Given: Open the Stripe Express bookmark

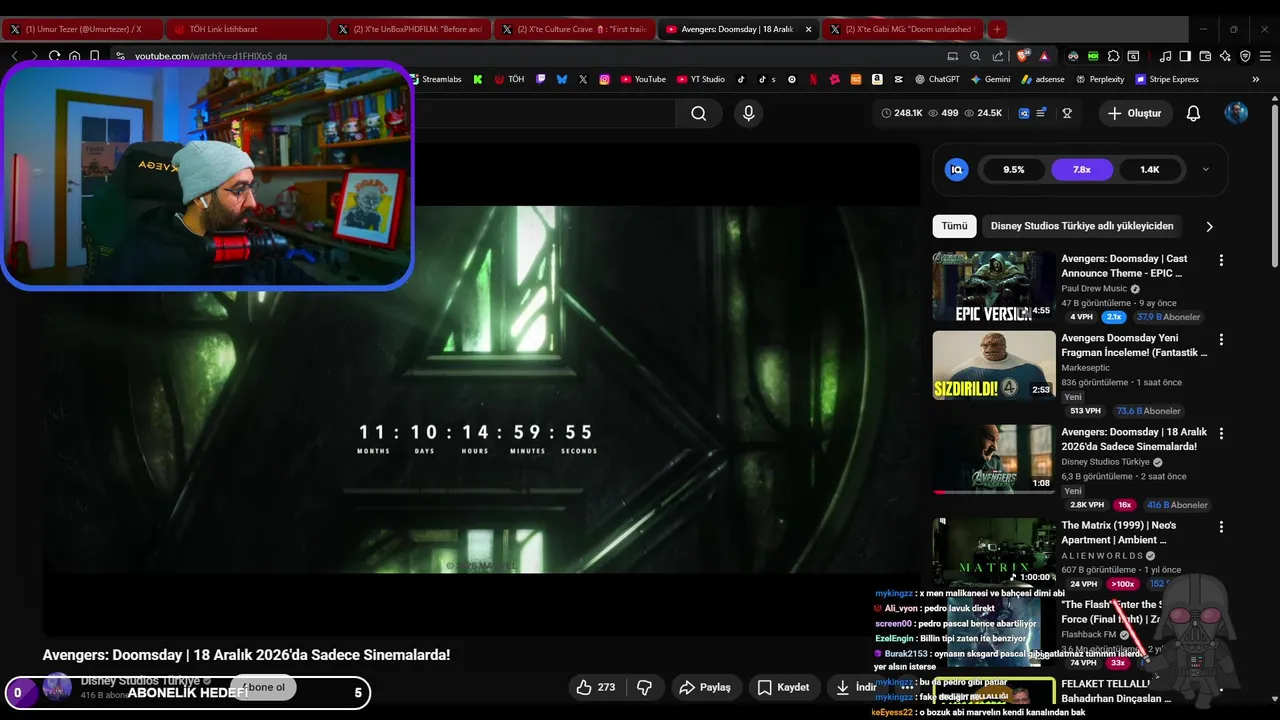Looking at the screenshot, I should coord(1167,79).
